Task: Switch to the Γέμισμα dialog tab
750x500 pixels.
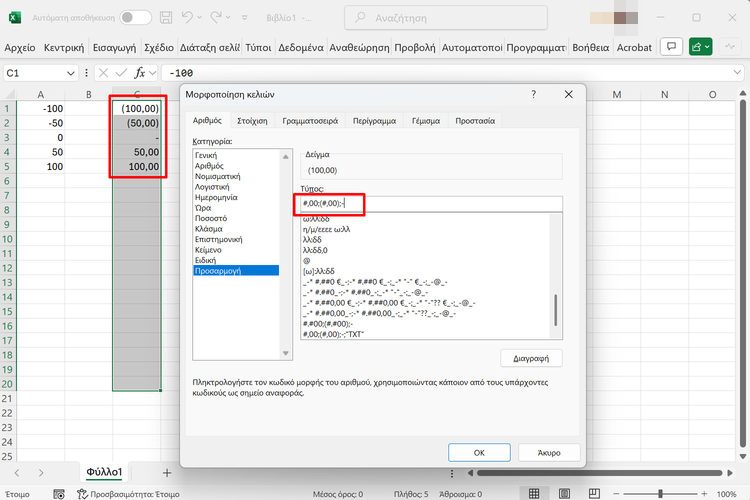Action: tap(426, 121)
